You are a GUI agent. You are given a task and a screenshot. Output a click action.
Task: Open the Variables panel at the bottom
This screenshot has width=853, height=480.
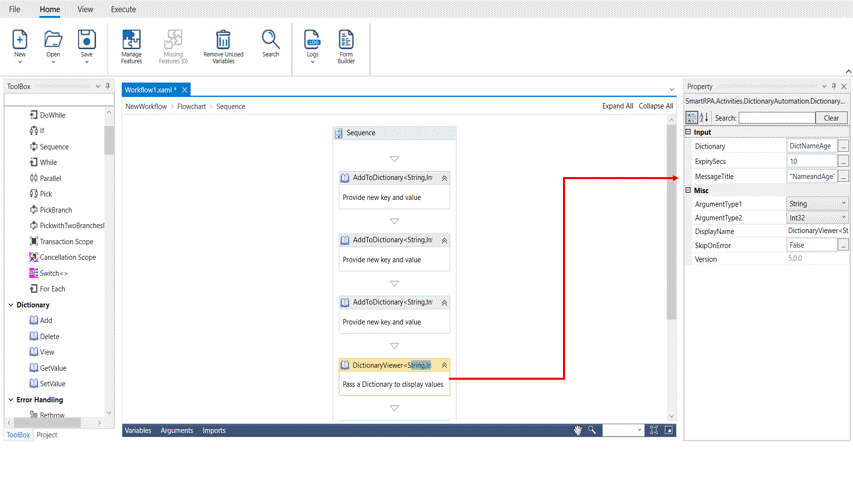point(138,431)
